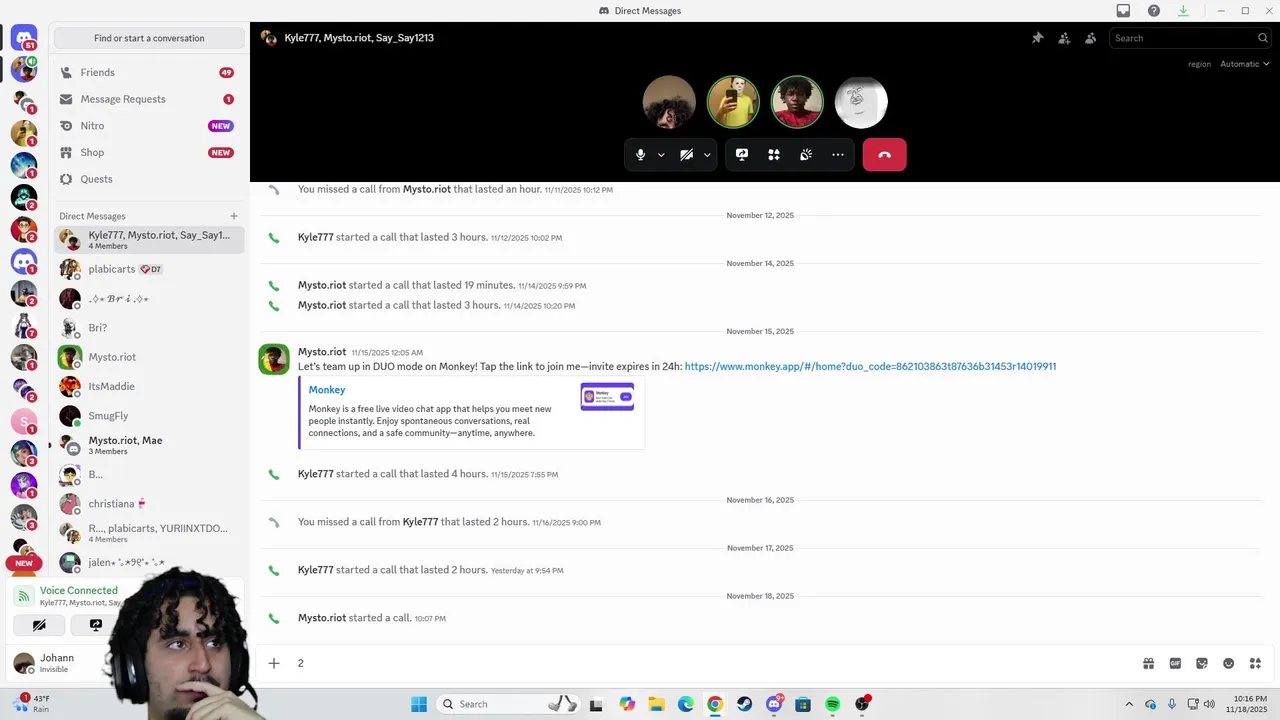The height and width of the screenshot is (720, 1280).
Task: Share screen from voice connected panel
Action: tap(96, 625)
